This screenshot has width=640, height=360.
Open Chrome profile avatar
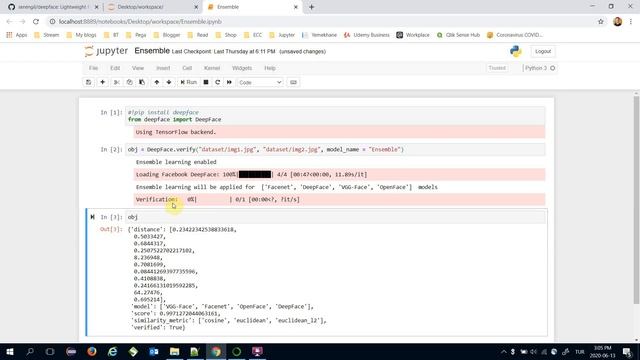[x=618, y=22]
